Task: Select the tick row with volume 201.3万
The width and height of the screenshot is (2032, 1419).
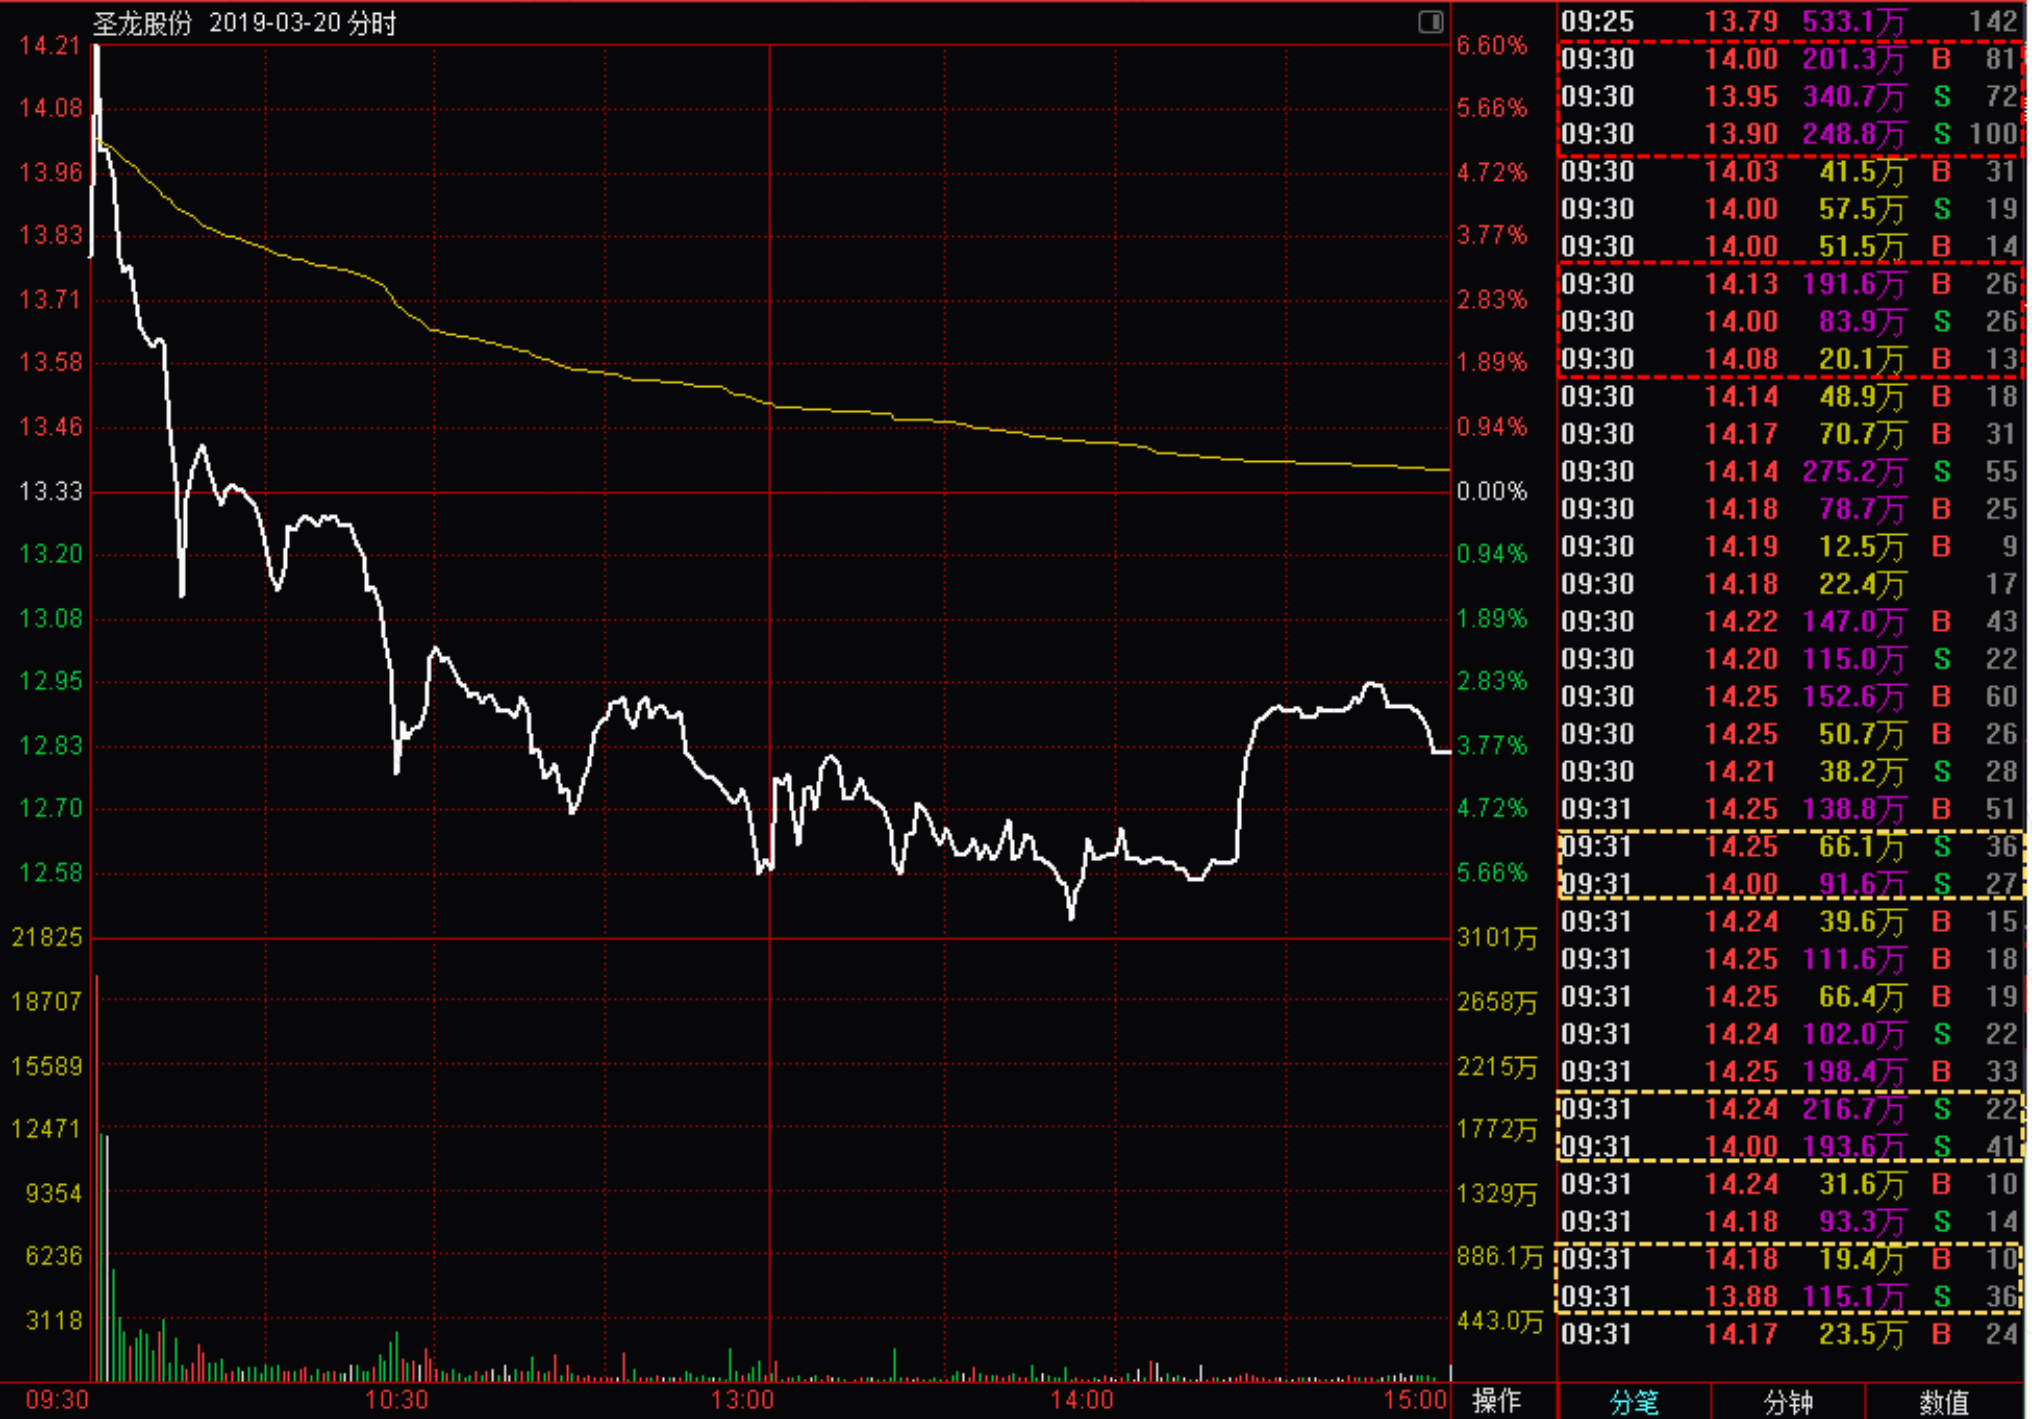Action: tap(1790, 59)
